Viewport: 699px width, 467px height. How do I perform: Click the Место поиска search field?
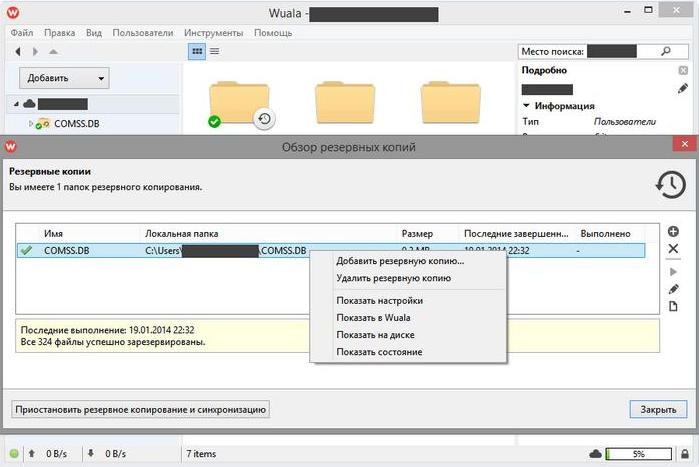603,52
